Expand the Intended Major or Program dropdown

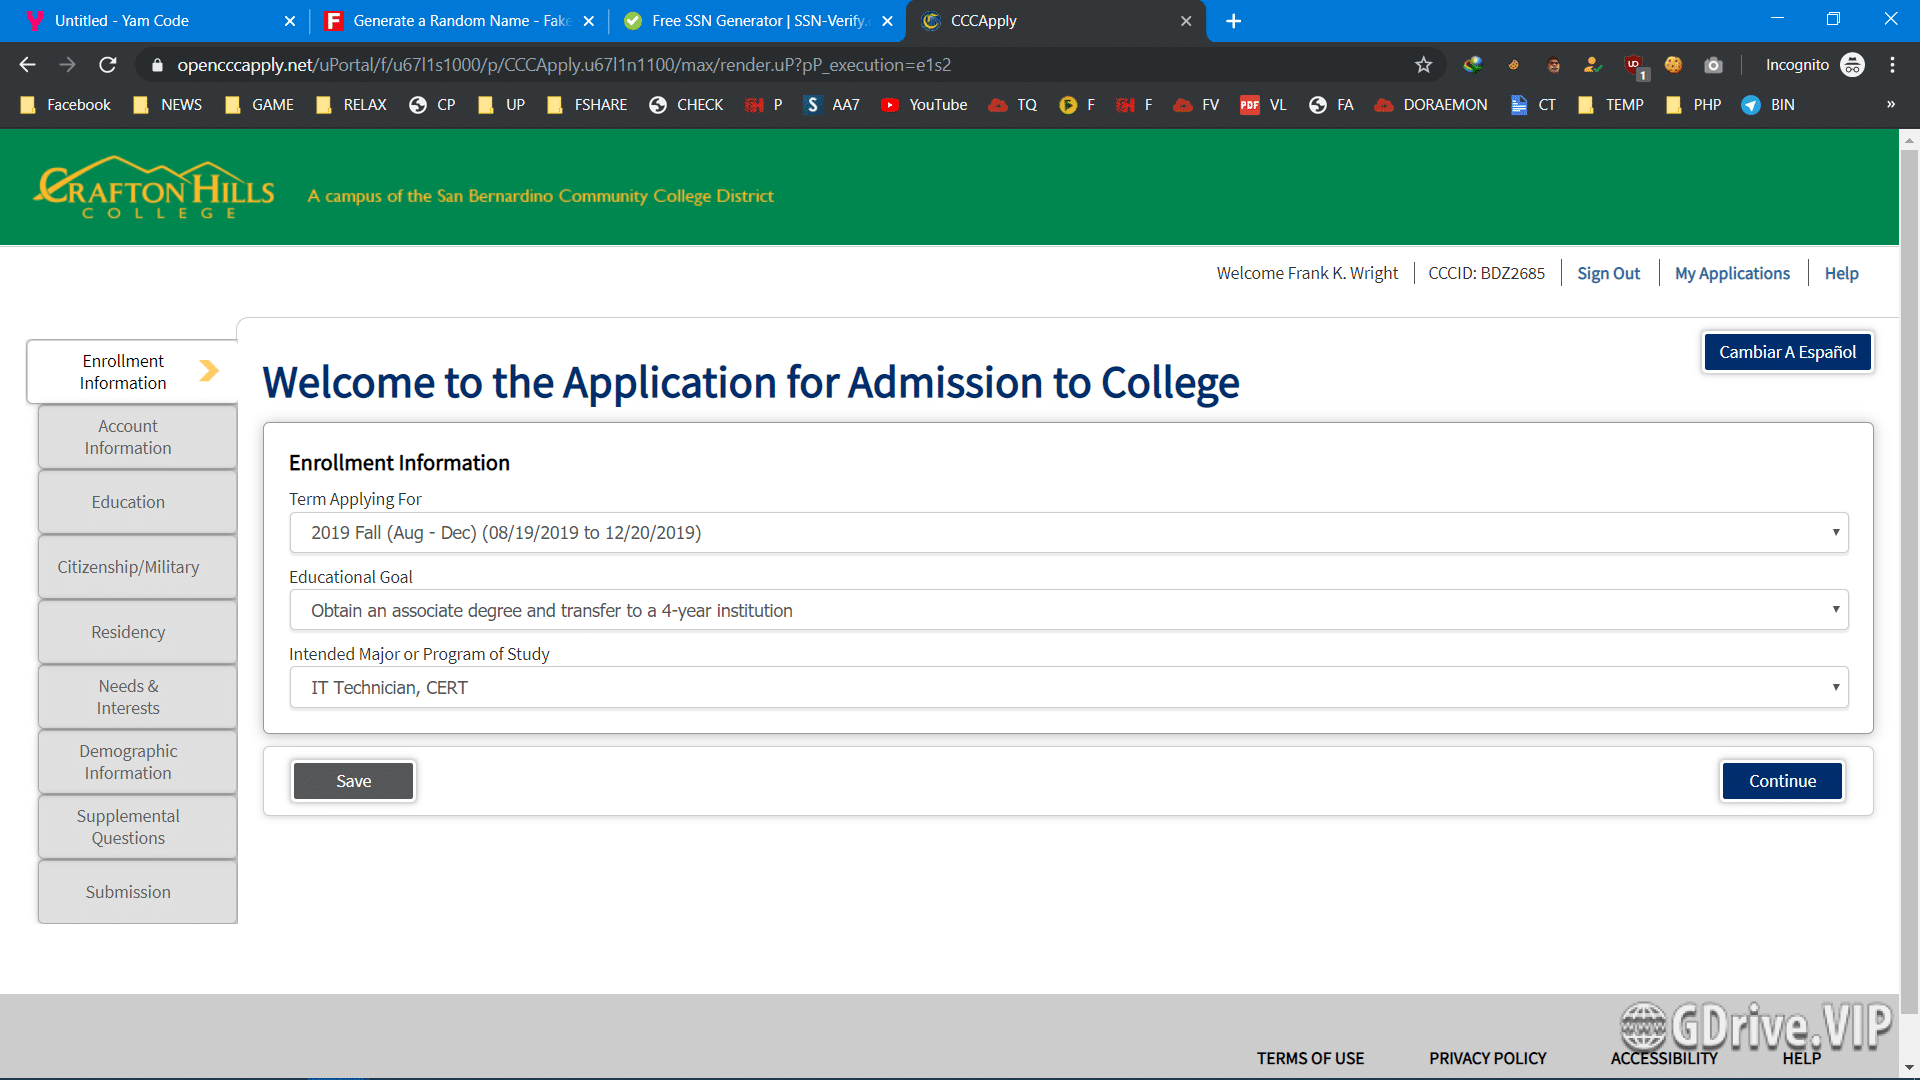(x=1836, y=687)
